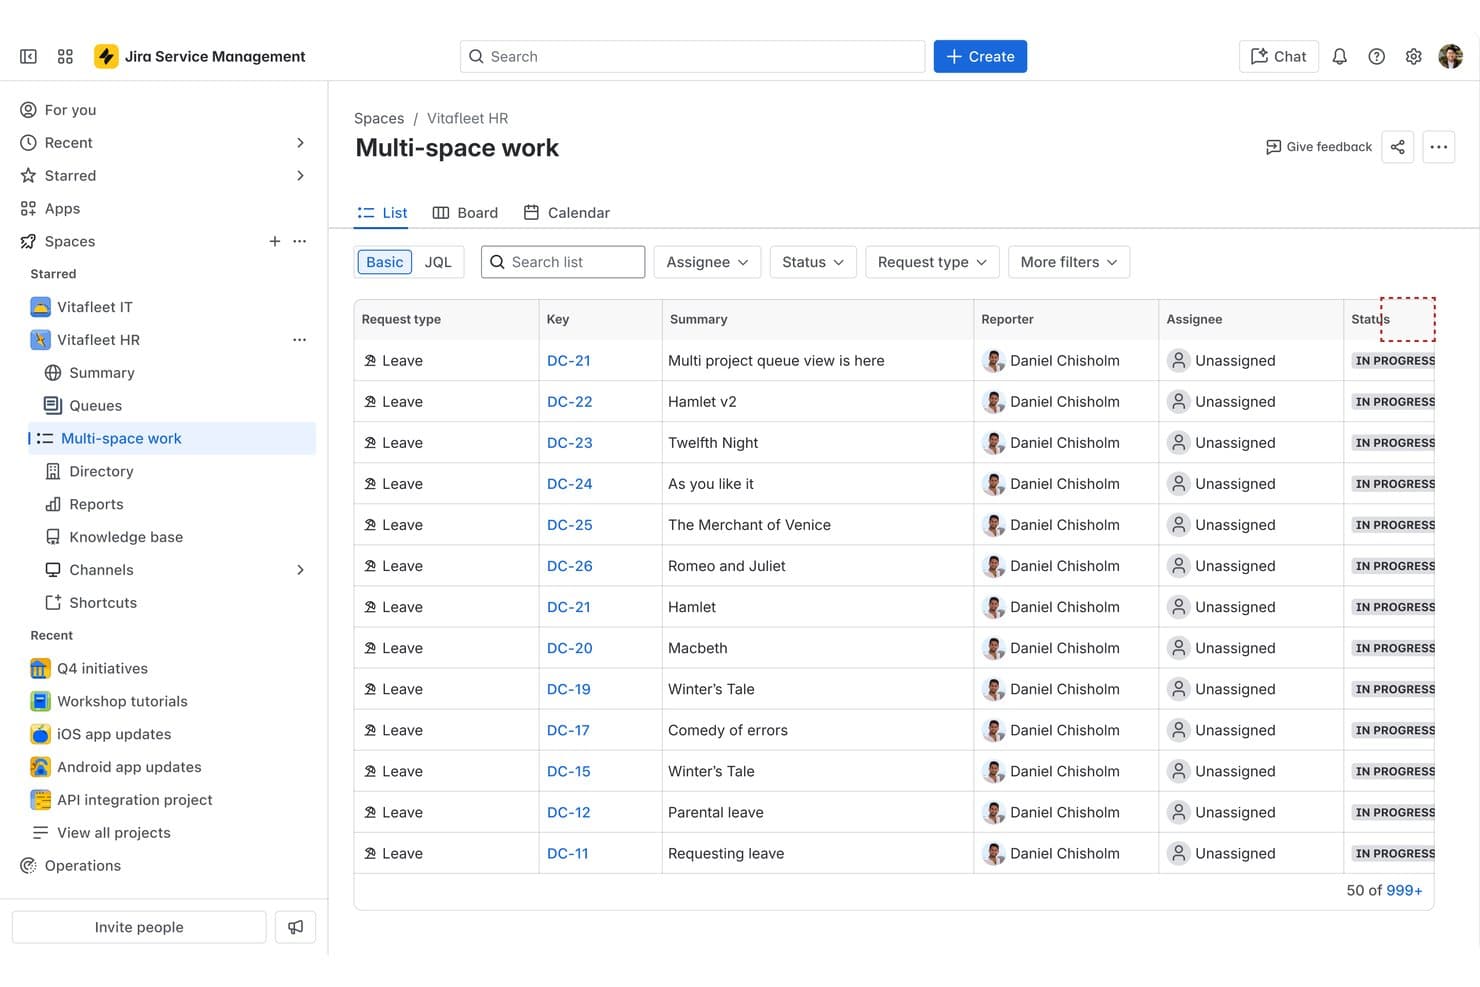Open the app switcher grid icon
The height and width of the screenshot is (987, 1480).
point(65,57)
